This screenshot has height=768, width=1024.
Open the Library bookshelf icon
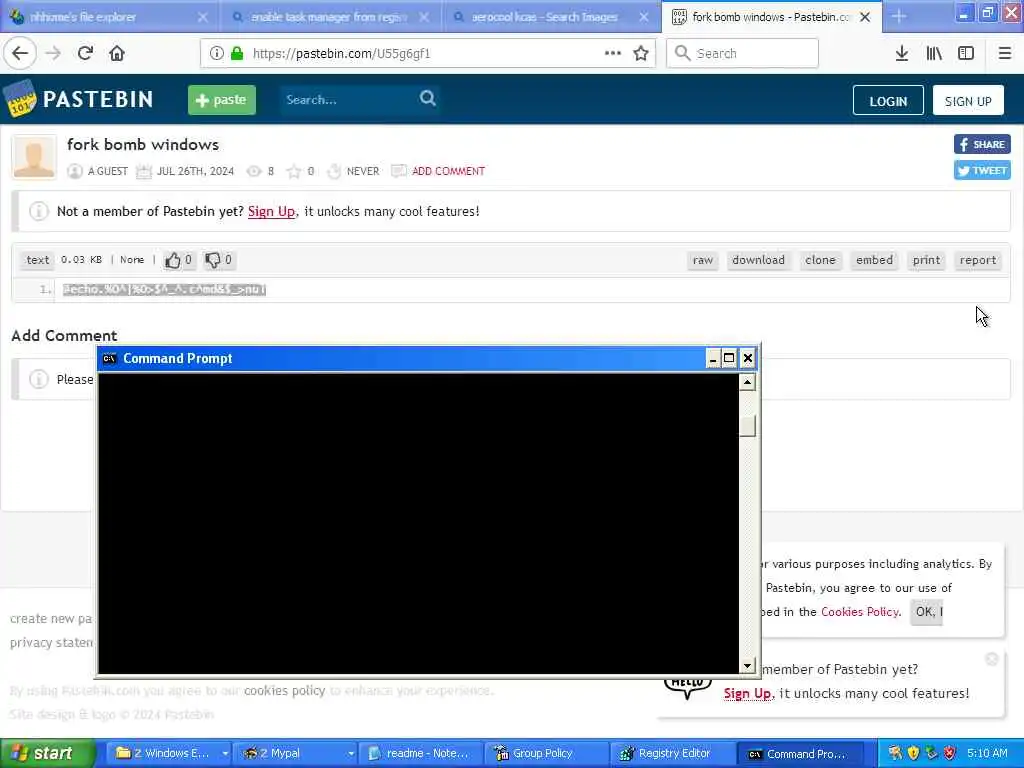(934, 54)
